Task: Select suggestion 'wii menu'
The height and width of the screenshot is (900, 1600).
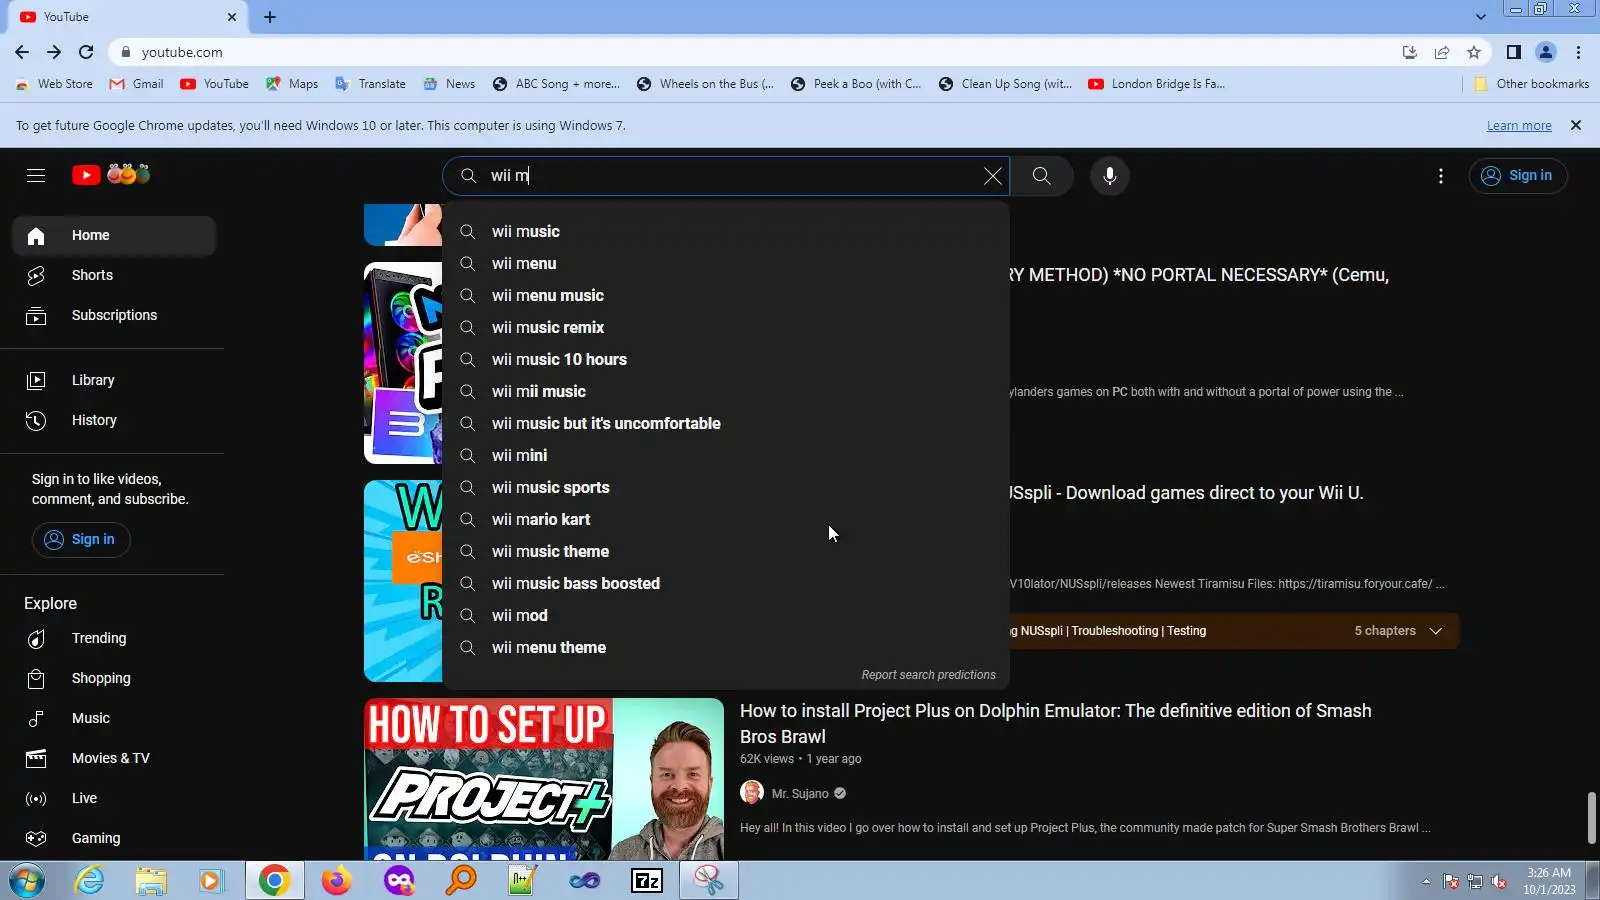Action: 726,264
